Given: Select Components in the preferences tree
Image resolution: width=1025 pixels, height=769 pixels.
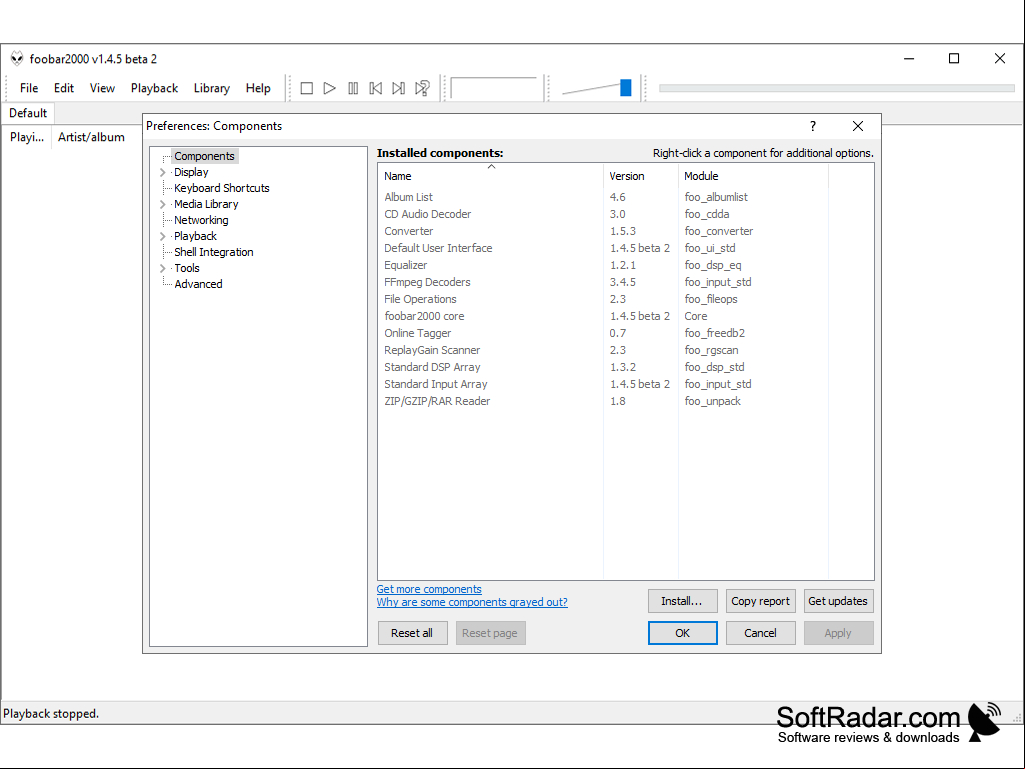Looking at the screenshot, I should point(204,156).
